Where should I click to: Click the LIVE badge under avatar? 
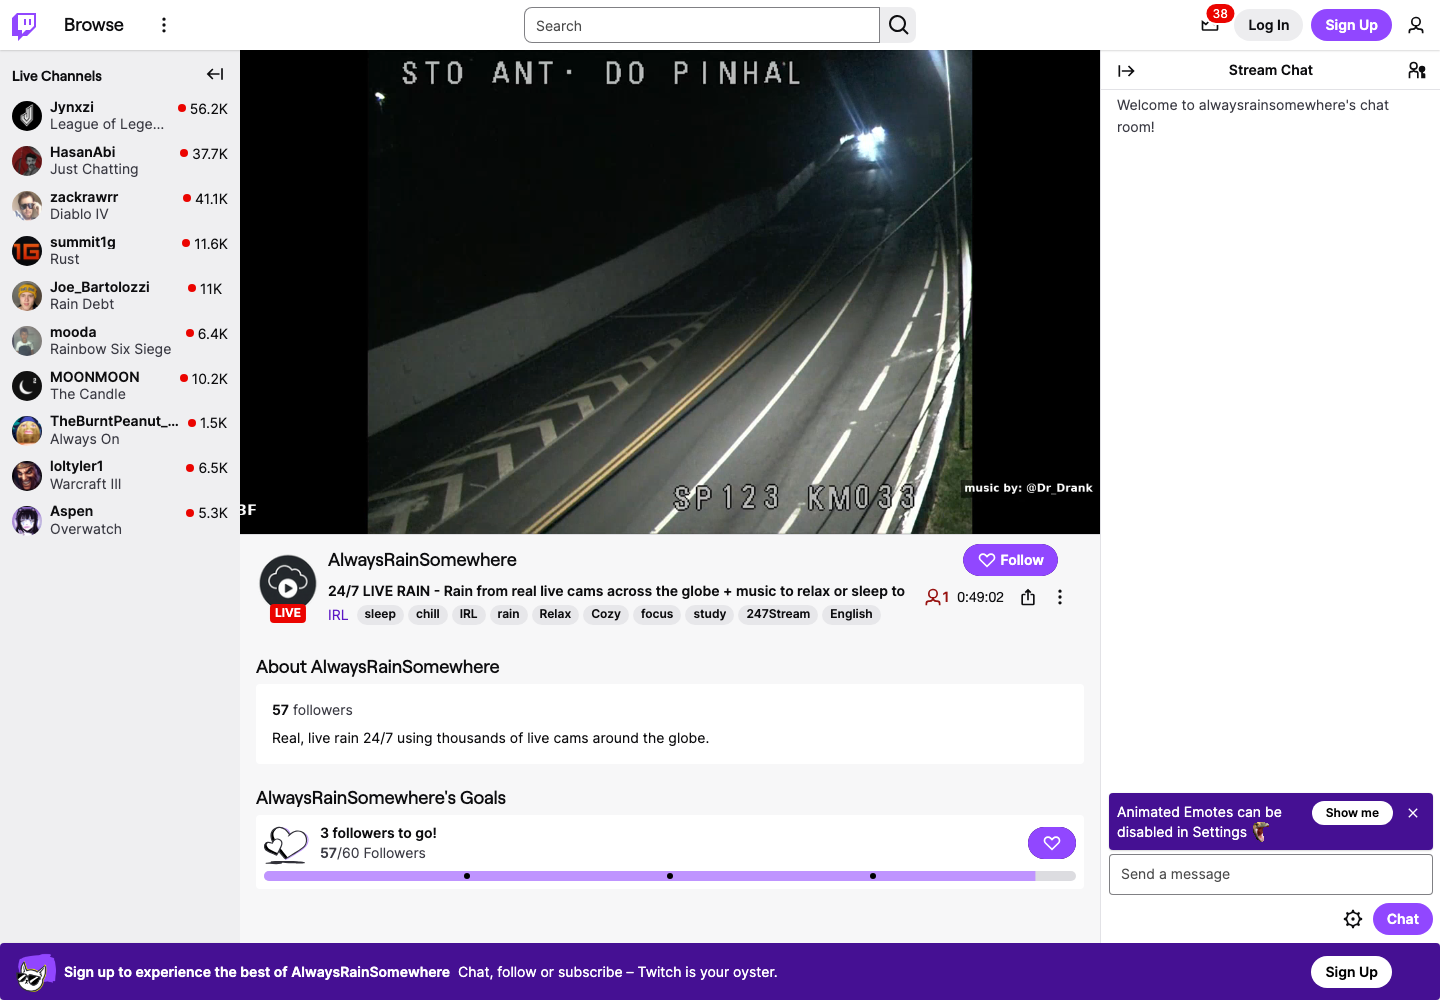(x=288, y=613)
